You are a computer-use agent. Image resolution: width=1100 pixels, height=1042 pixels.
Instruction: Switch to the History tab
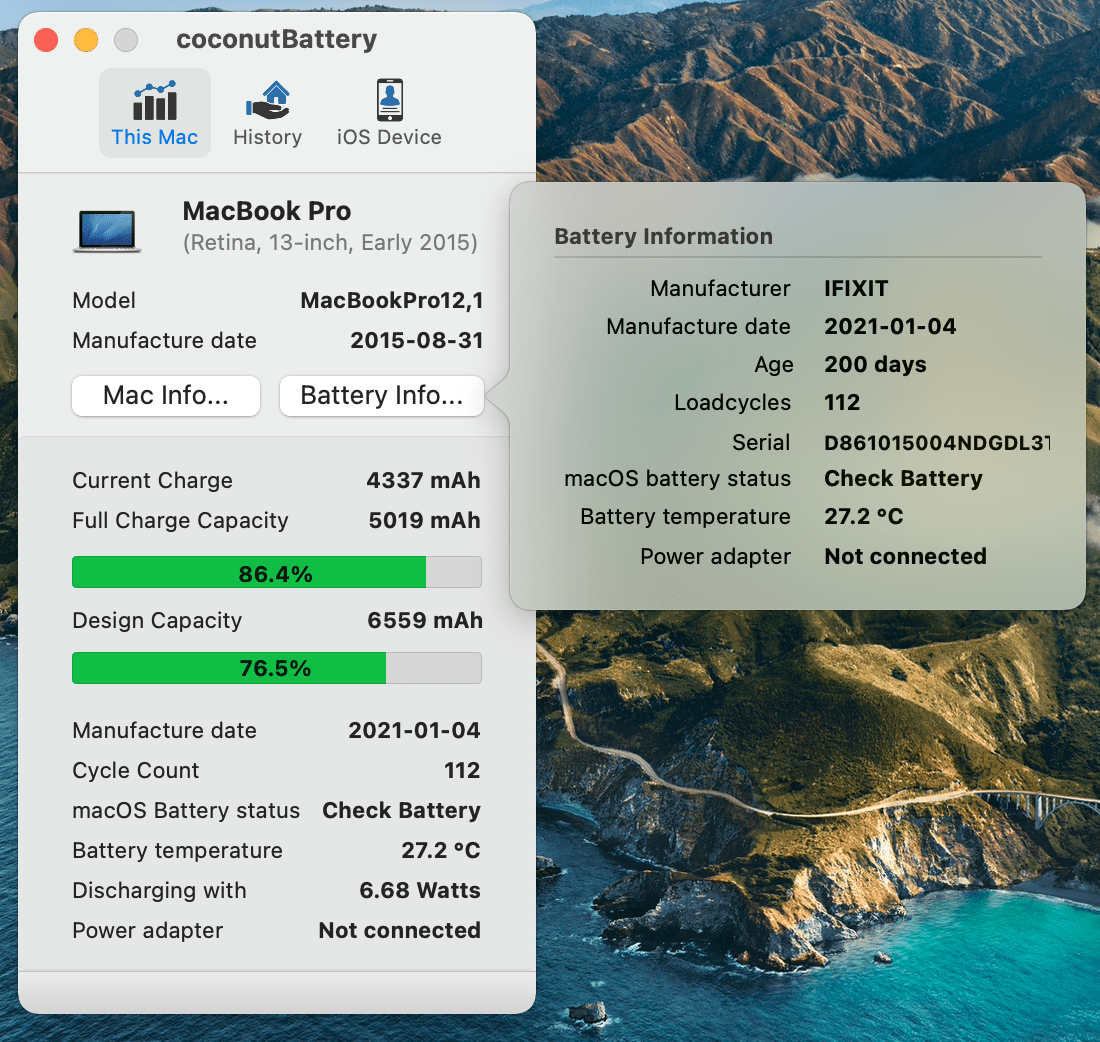coord(267,113)
